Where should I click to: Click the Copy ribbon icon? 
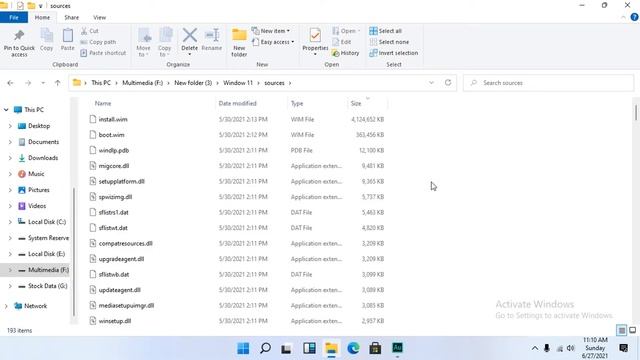(47, 40)
